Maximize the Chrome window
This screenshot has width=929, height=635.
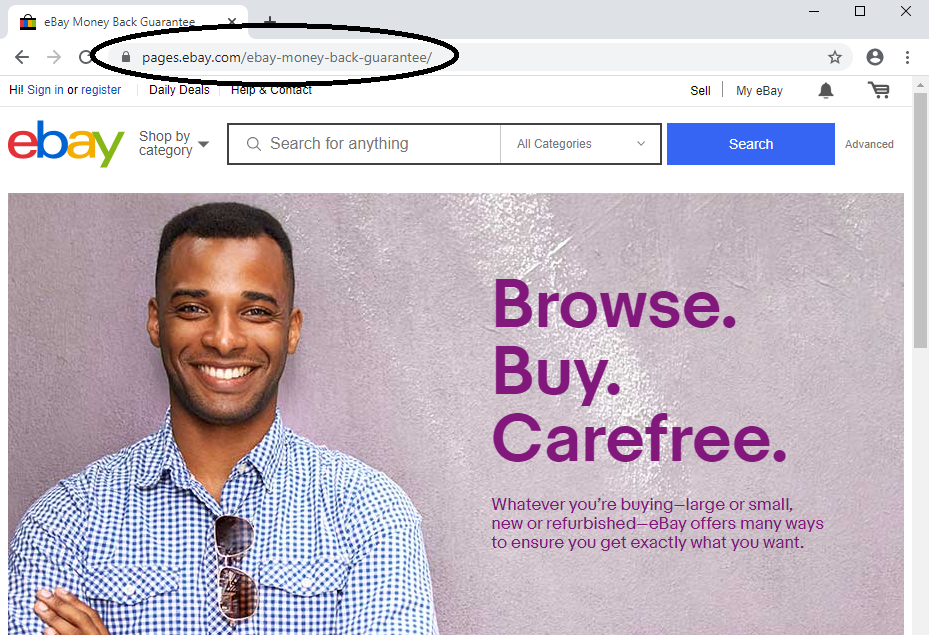(860, 11)
